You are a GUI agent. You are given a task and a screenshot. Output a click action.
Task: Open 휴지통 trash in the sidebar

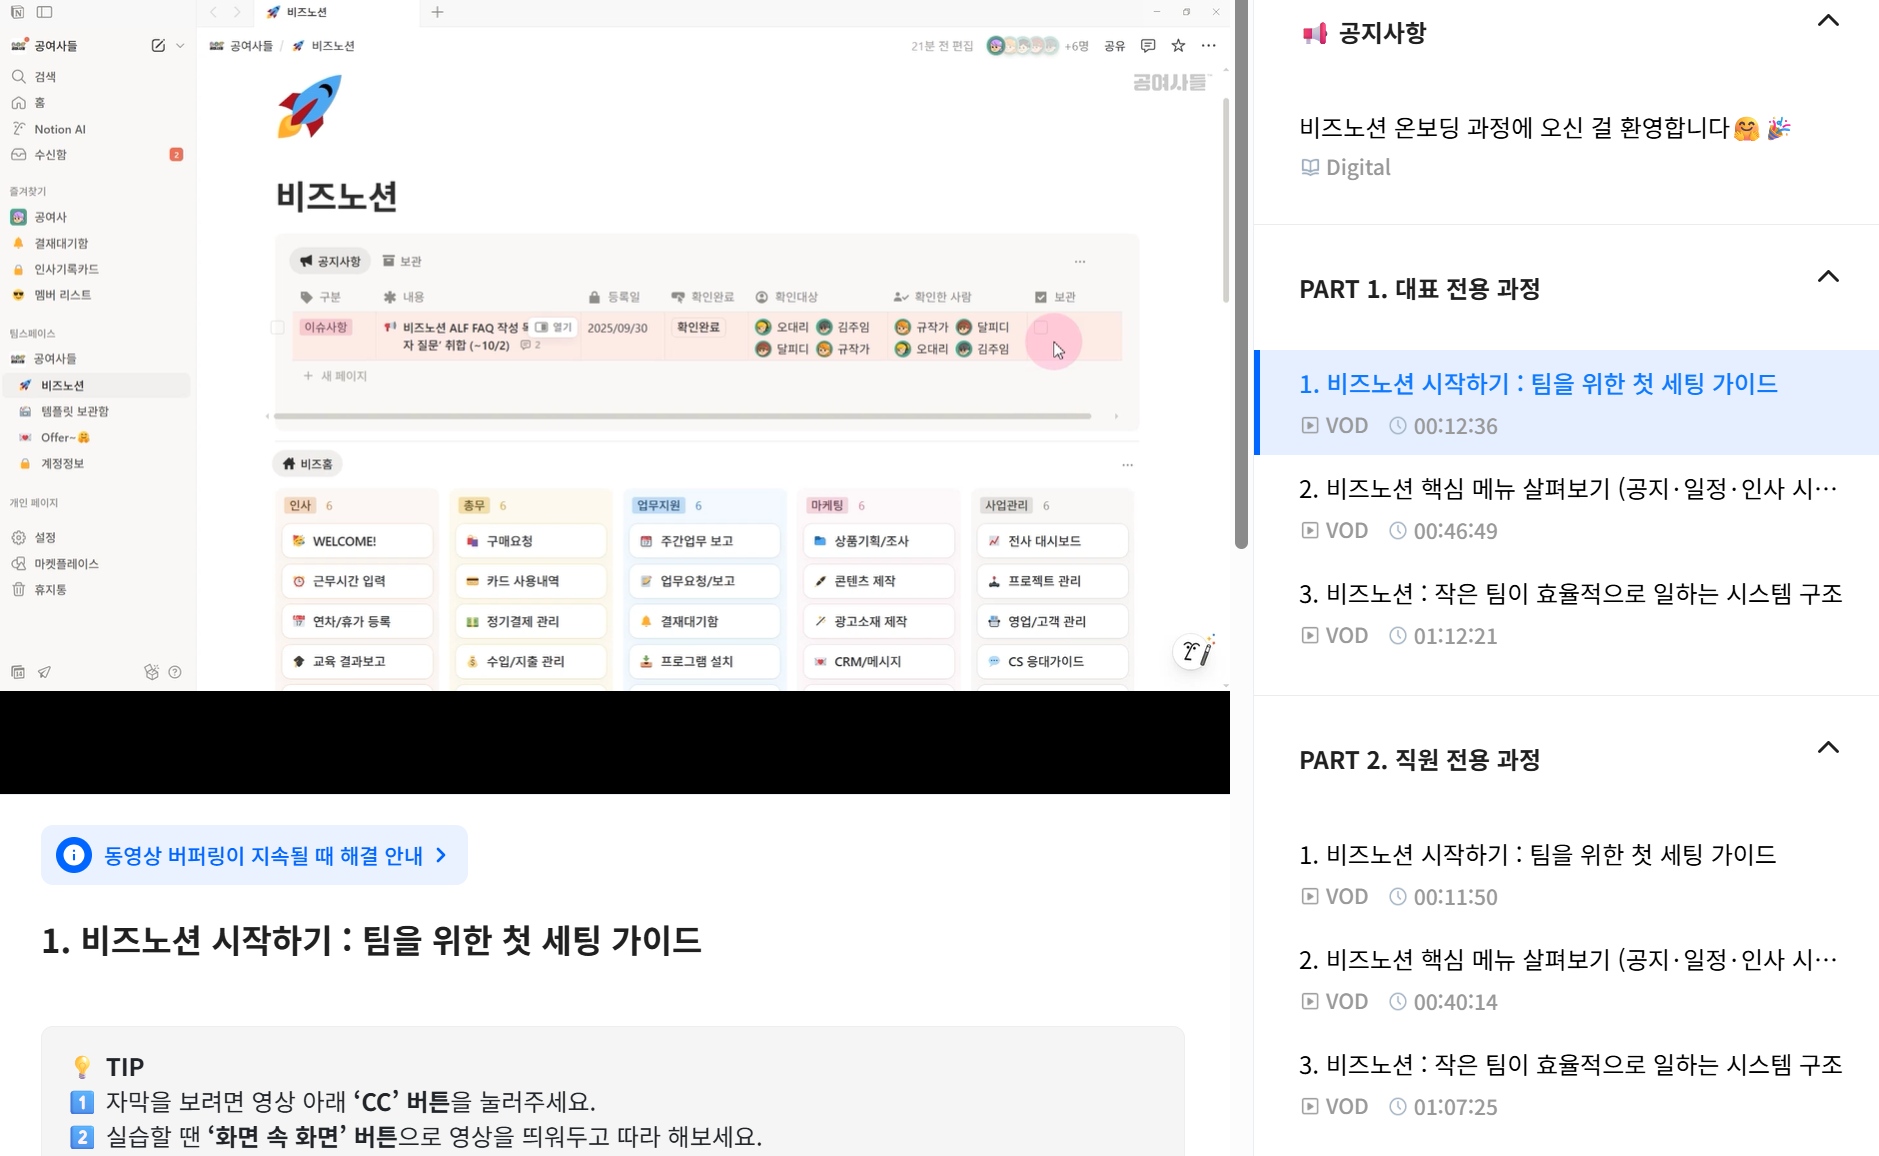point(98,589)
